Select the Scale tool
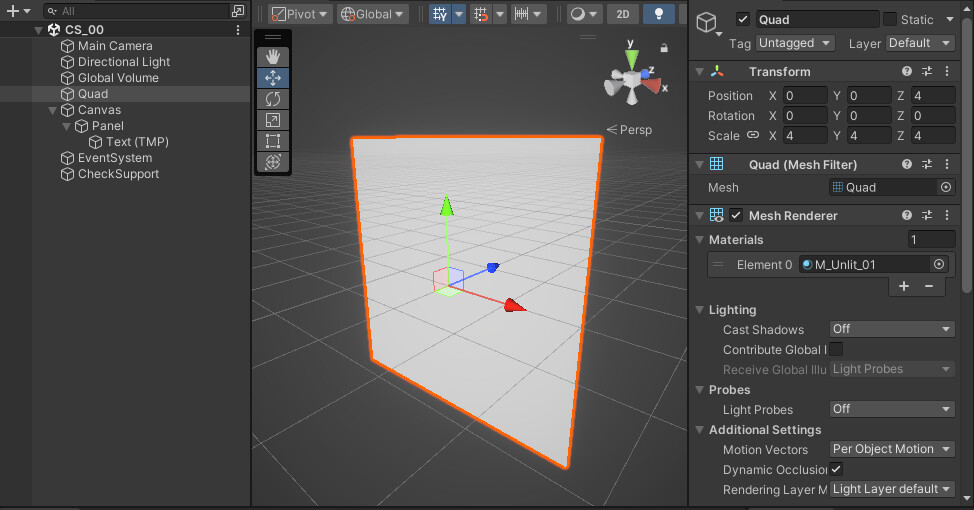Viewport: 974px width, 510px height. [273, 120]
